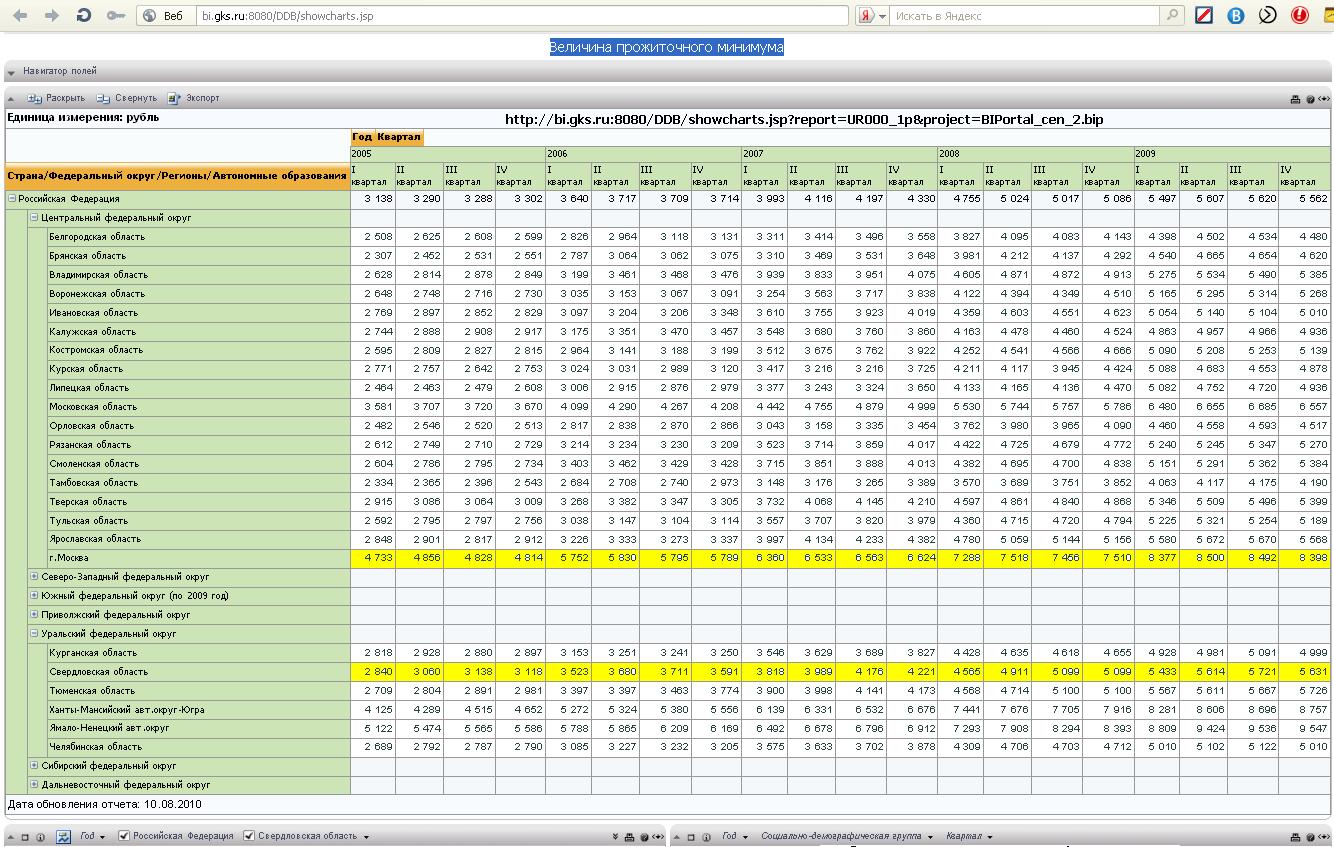Click the Раскрыть toolbar button
Screen dimensions: 1334x847
56,98
